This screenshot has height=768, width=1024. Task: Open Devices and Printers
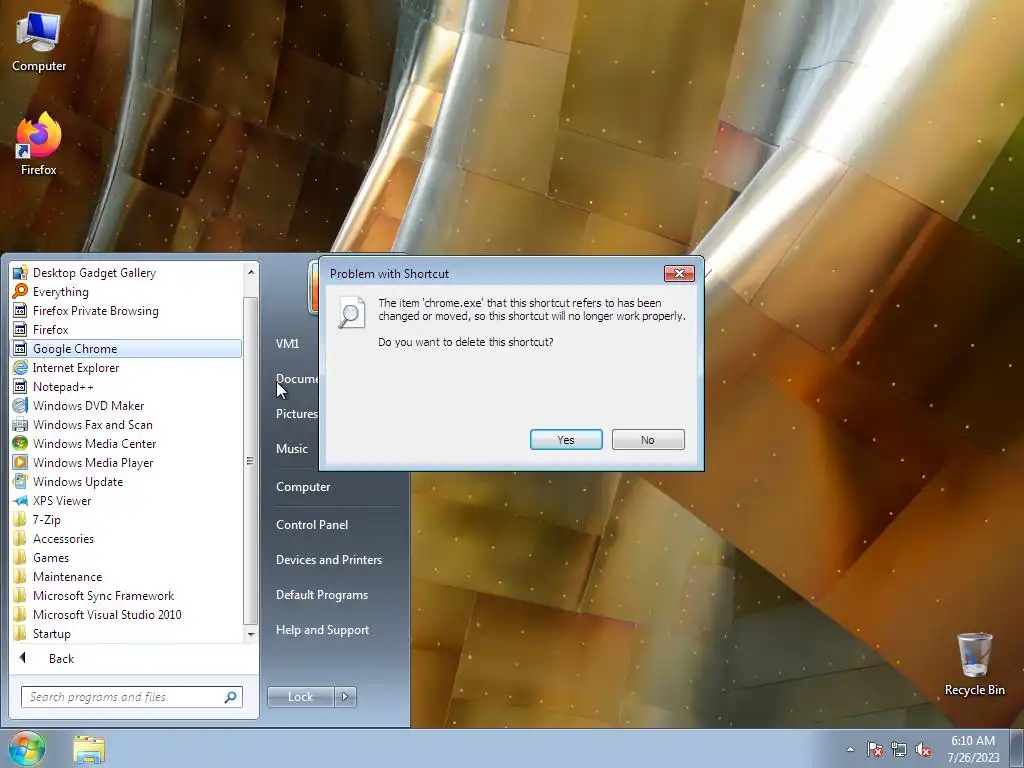pos(328,560)
